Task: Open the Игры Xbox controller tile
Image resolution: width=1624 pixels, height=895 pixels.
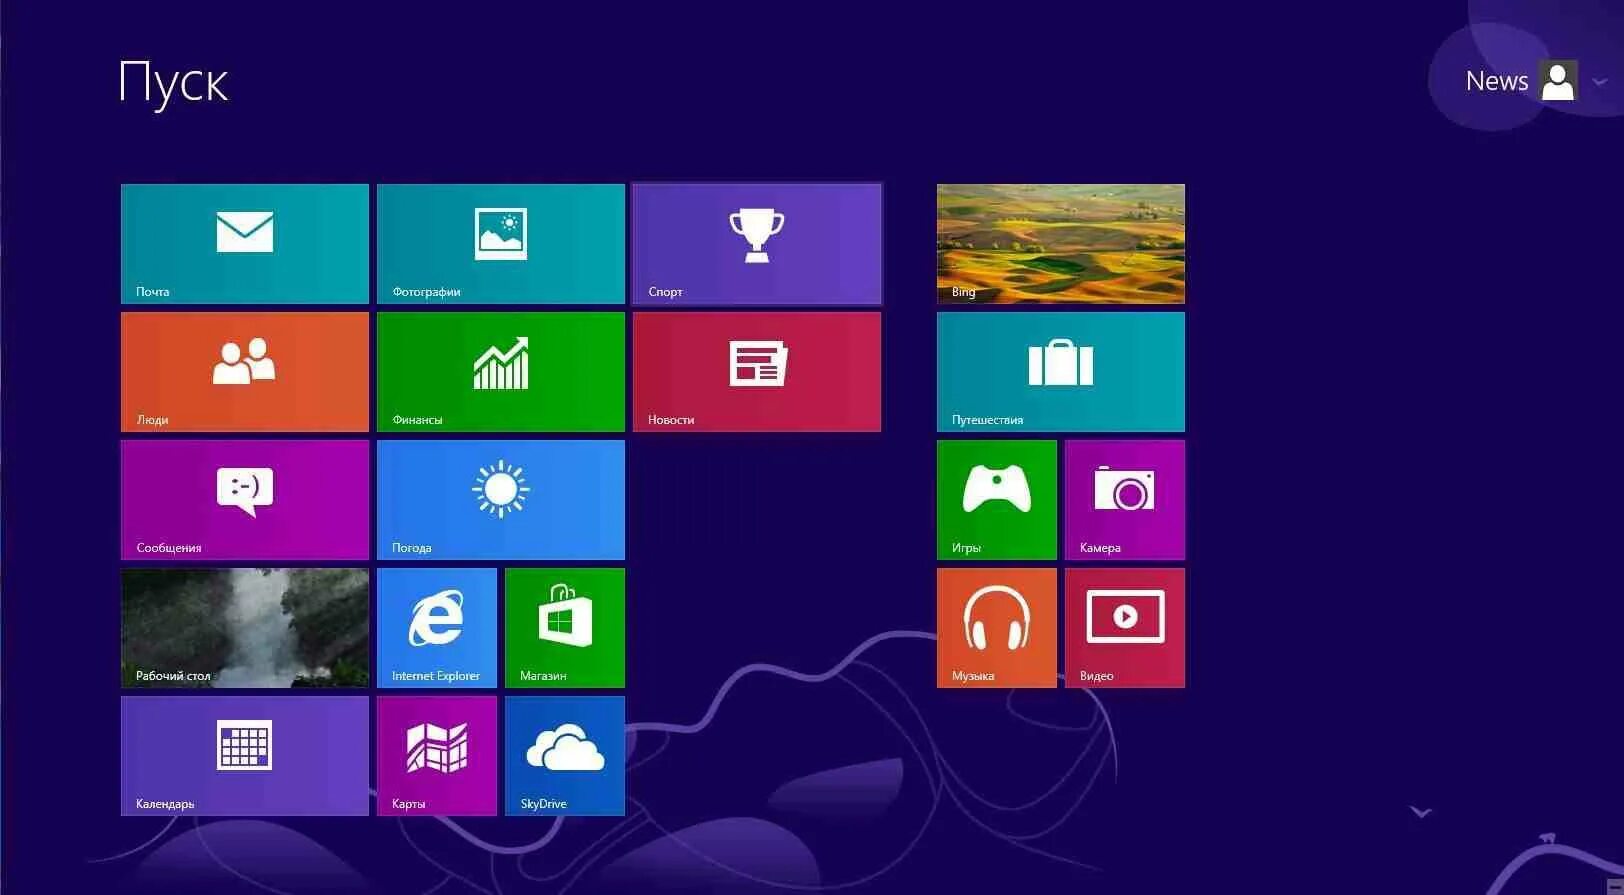Action: point(997,500)
